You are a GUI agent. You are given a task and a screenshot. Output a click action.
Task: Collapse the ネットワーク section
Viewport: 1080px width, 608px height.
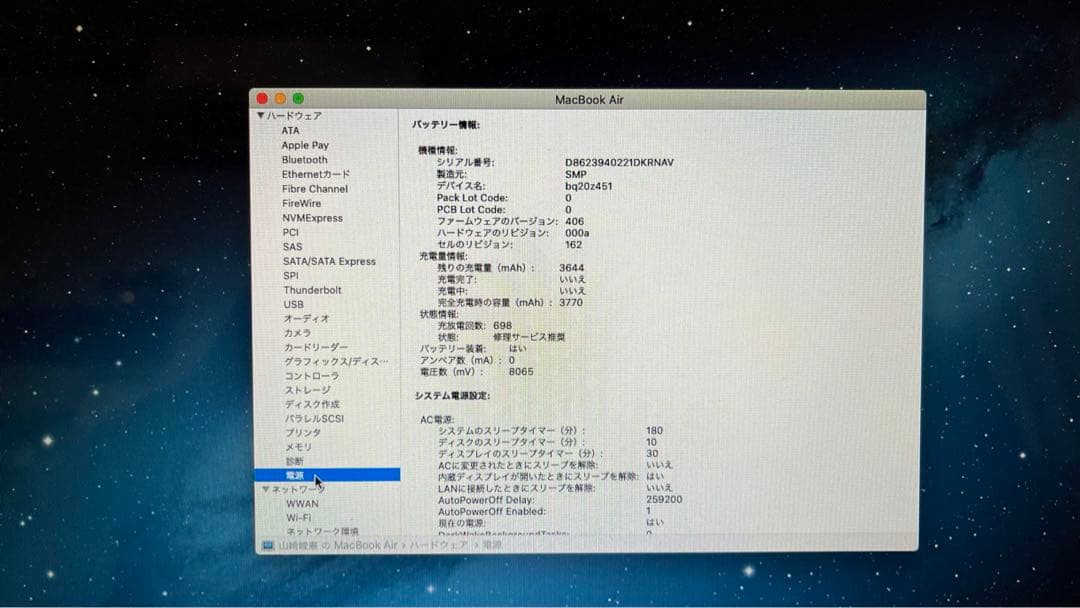[266, 491]
